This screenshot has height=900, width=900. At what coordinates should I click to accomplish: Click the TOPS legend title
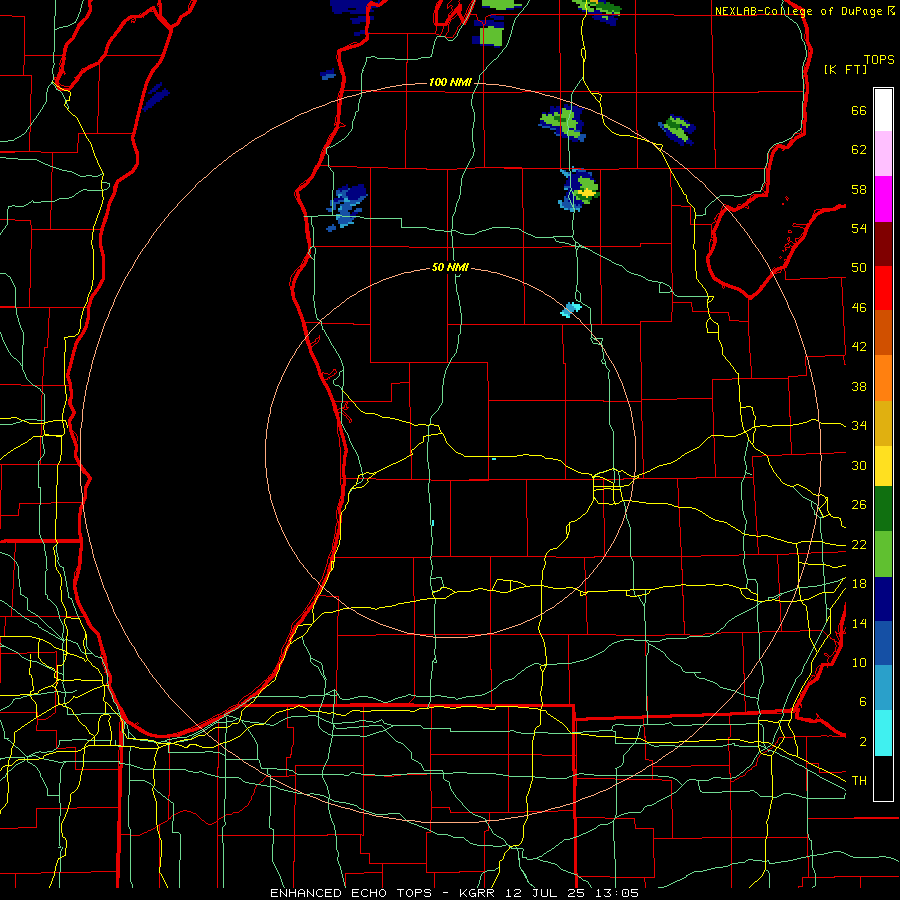click(x=879, y=59)
